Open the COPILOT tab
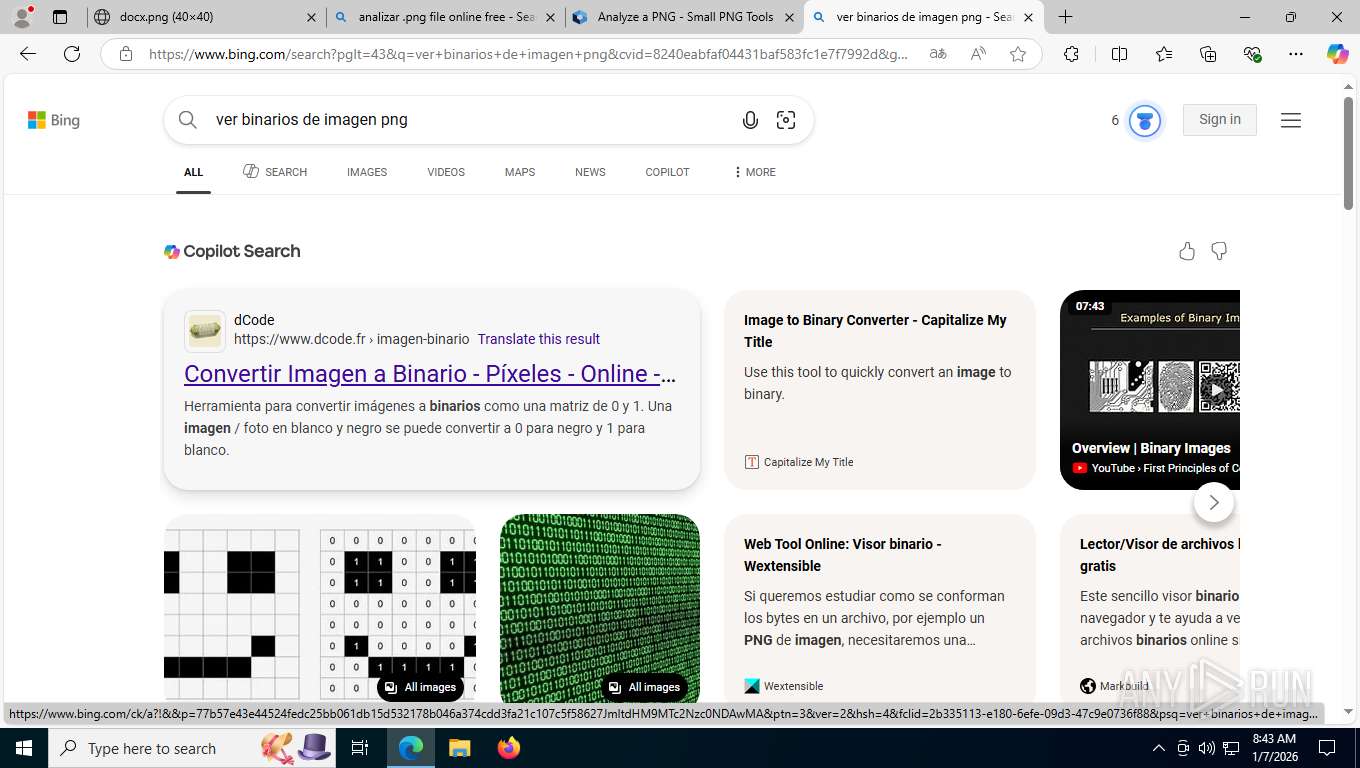This screenshot has width=1360, height=768. point(667,172)
